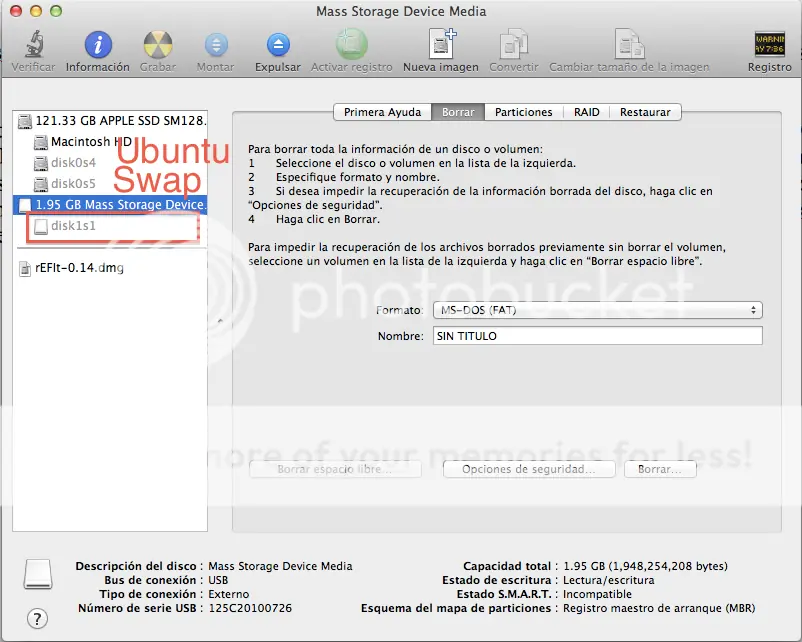The height and width of the screenshot is (642, 802).
Task: Switch to the Primera Ayuda tab
Action: [382, 112]
